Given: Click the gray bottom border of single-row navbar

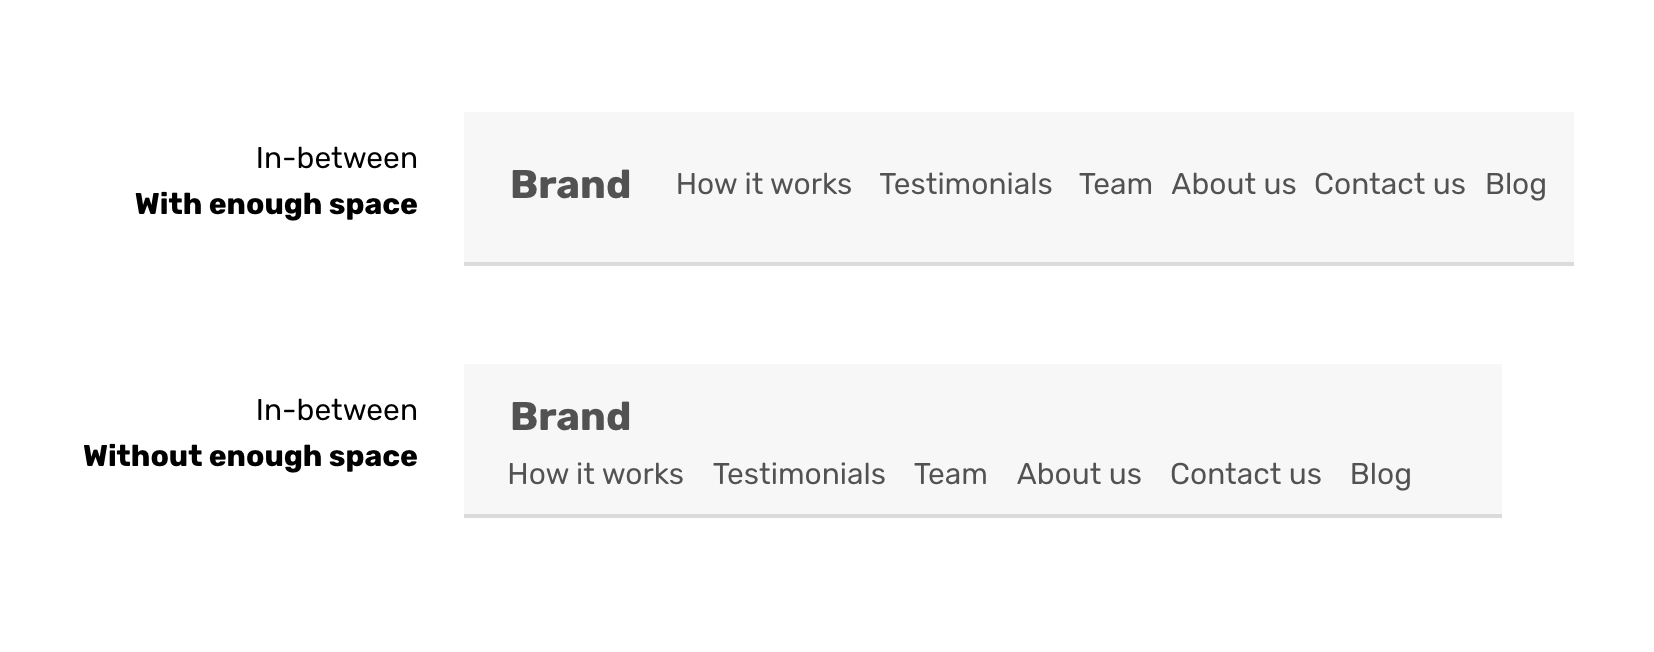Looking at the screenshot, I should point(1018,264).
